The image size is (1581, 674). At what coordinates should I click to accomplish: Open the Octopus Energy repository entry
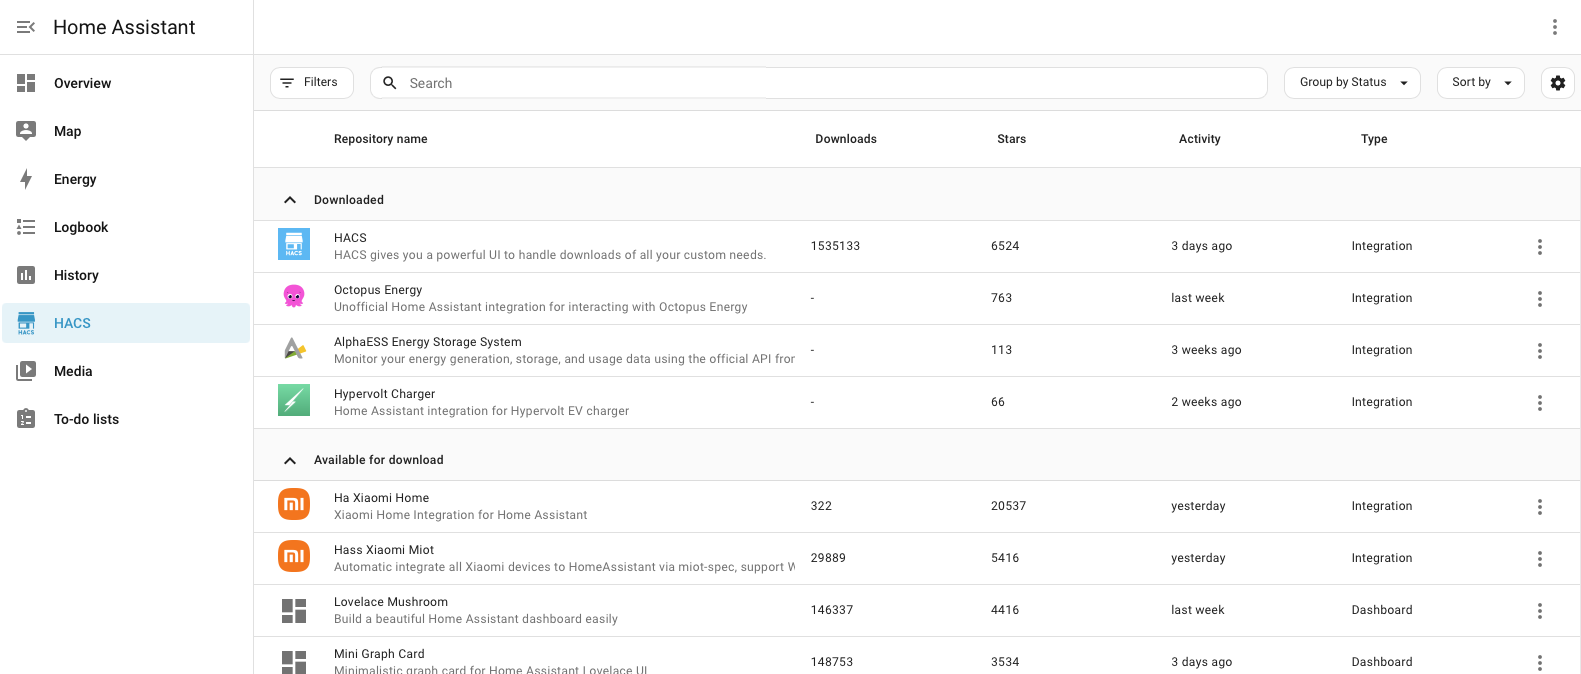pos(917,299)
